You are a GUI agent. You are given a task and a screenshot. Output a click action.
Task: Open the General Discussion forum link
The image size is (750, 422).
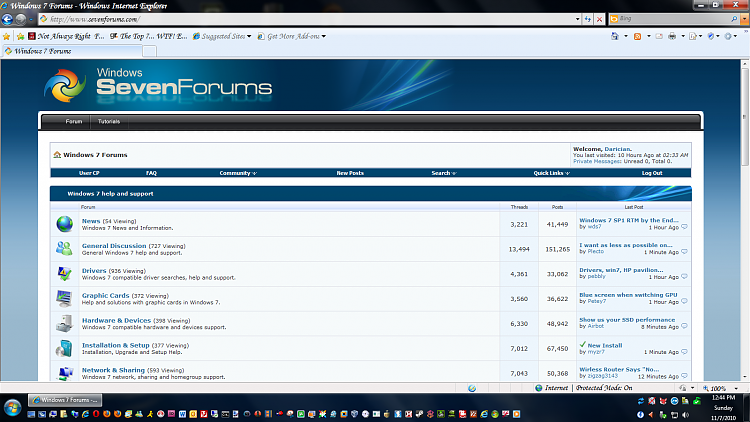114,246
